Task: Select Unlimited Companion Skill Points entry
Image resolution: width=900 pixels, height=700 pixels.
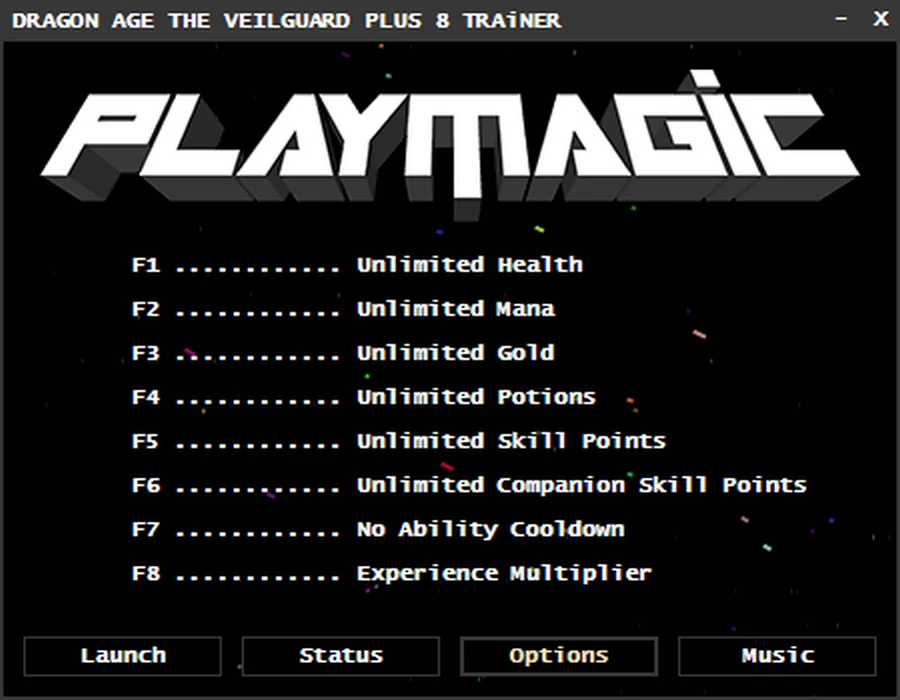Action: coord(469,485)
